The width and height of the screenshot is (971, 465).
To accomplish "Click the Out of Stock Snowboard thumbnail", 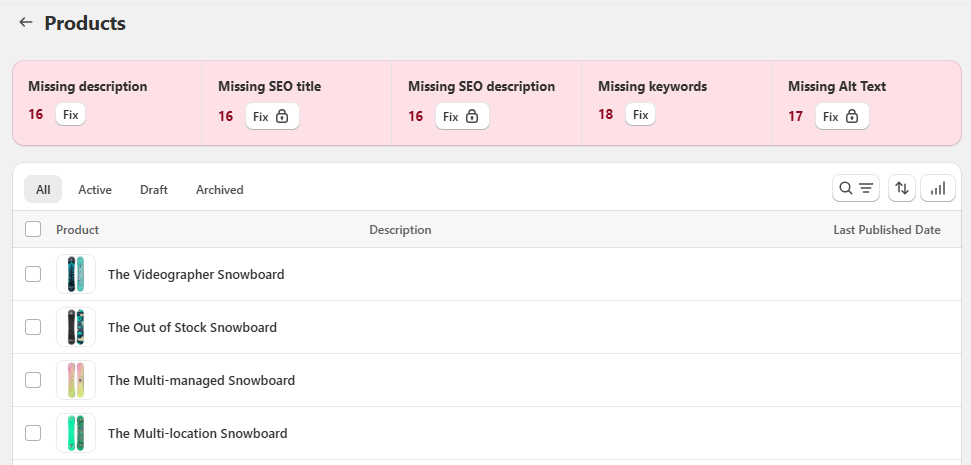I will coord(76,327).
